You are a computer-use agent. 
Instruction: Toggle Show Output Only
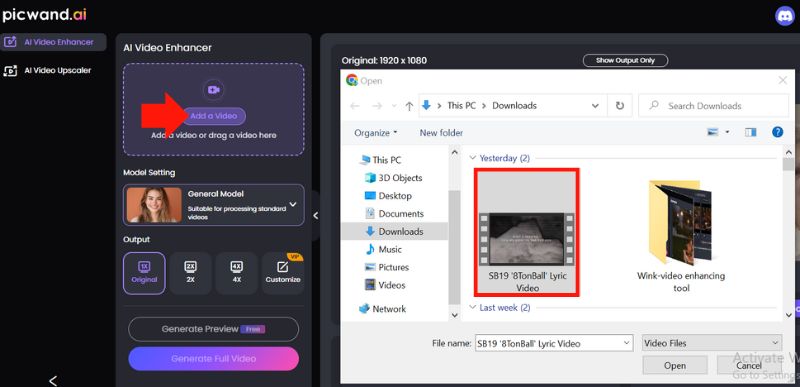(625, 60)
